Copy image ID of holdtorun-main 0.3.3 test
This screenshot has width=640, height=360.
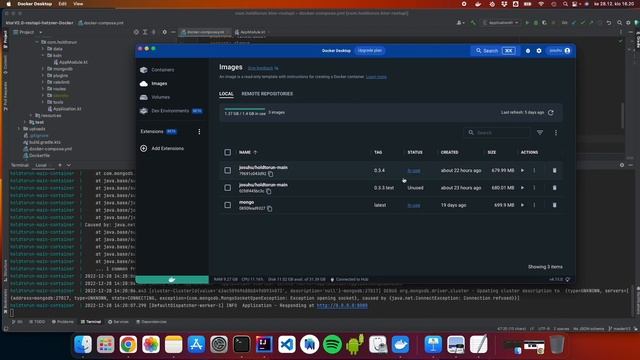click(269, 191)
